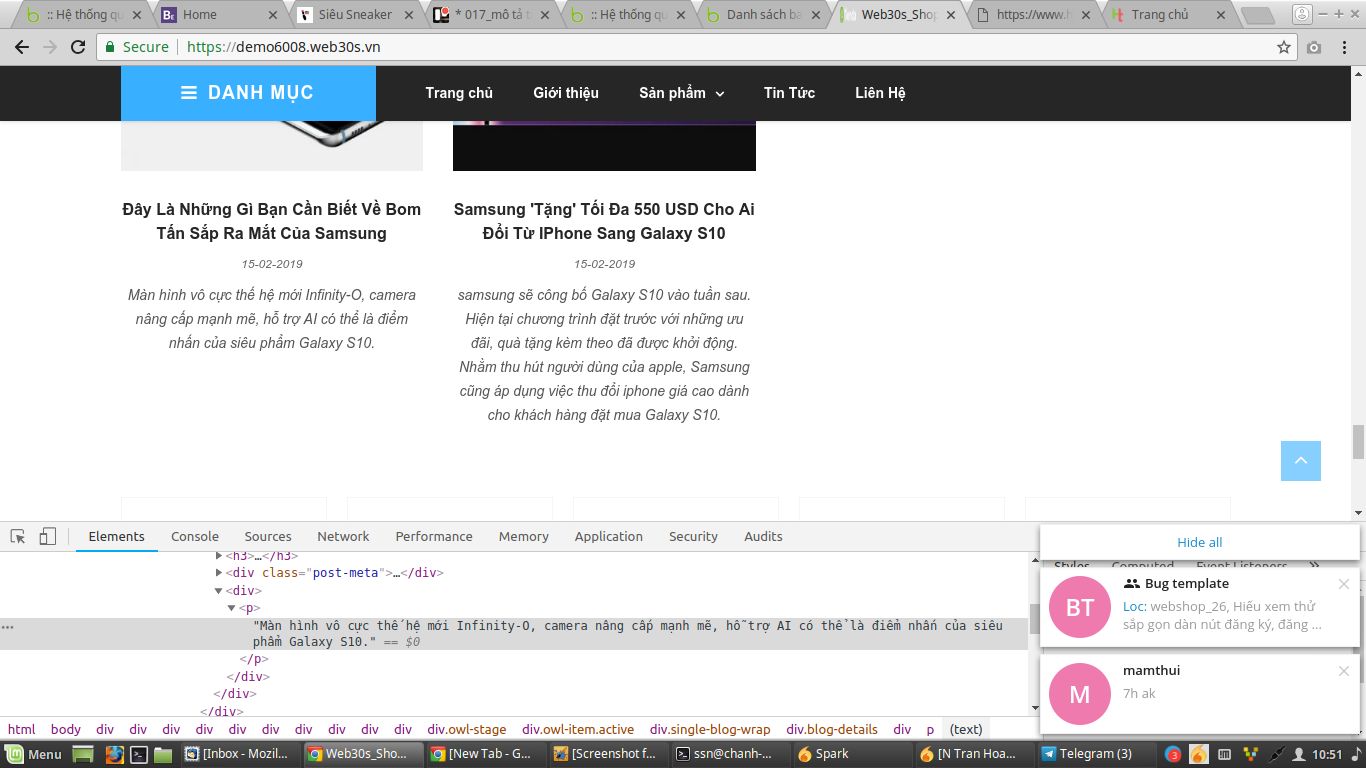Click the page vertical scrollbar thumb
Viewport: 1366px width, 768px height.
[1358, 441]
